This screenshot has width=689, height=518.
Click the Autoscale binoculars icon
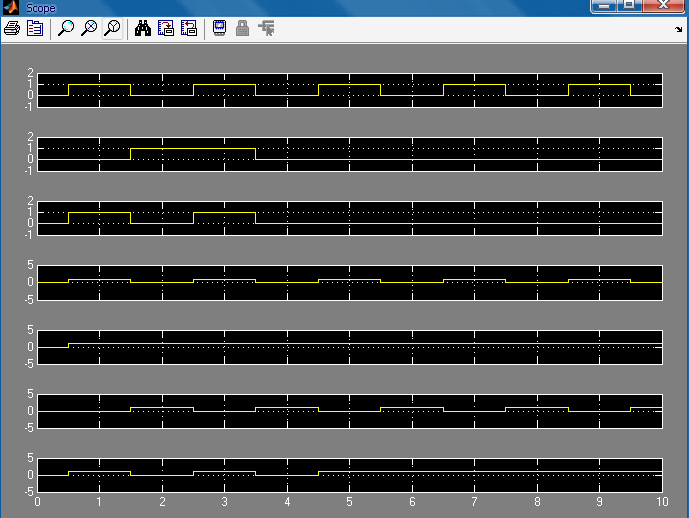[143, 29]
